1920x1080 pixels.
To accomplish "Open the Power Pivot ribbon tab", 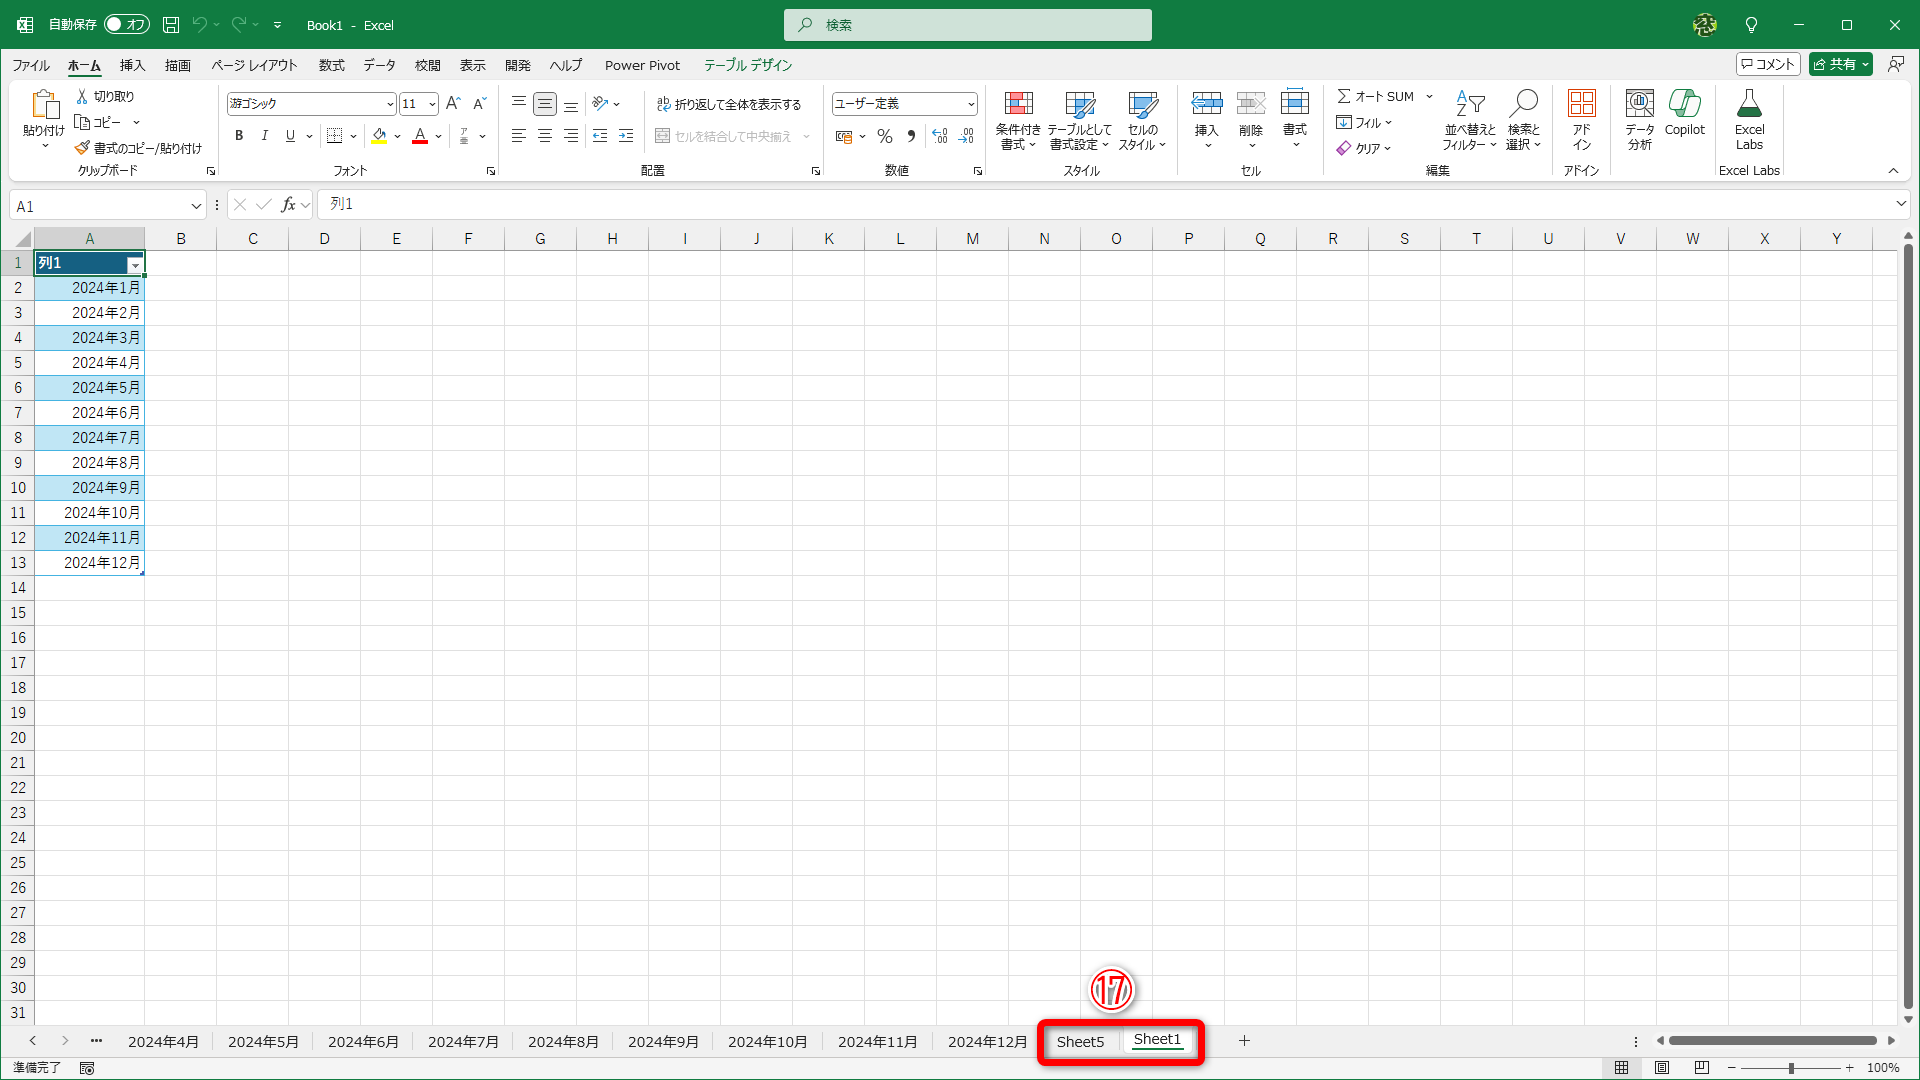I will [x=642, y=65].
